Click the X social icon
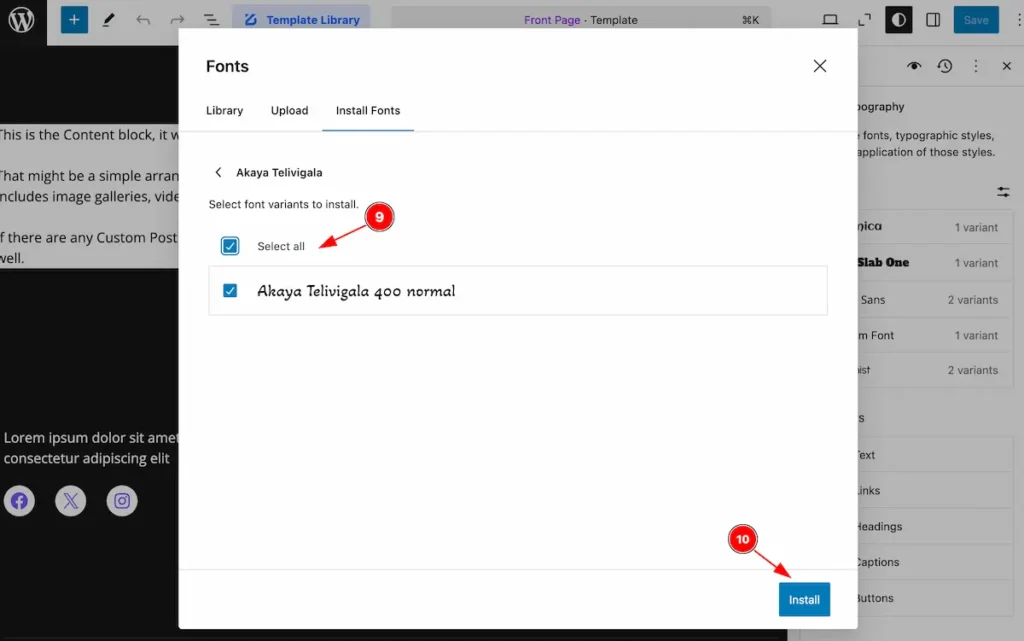The image size is (1024, 641). (71, 501)
